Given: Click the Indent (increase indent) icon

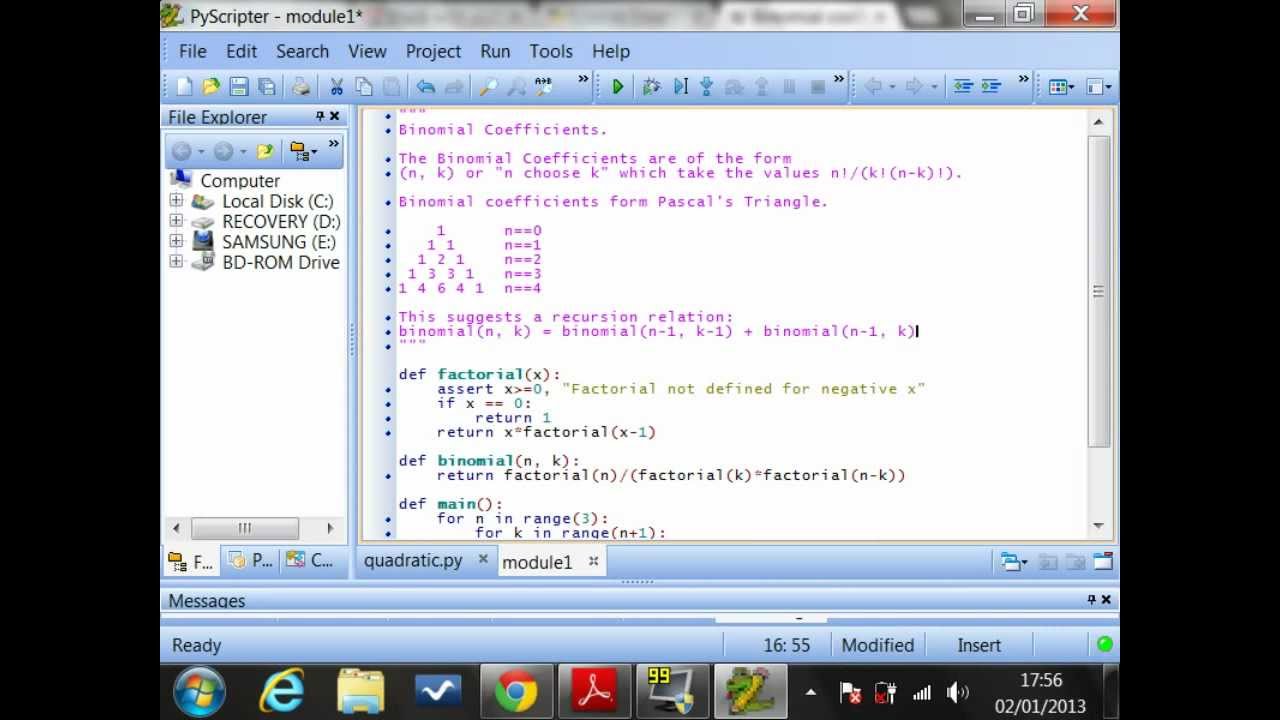Looking at the screenshot, I should [991, 87].
